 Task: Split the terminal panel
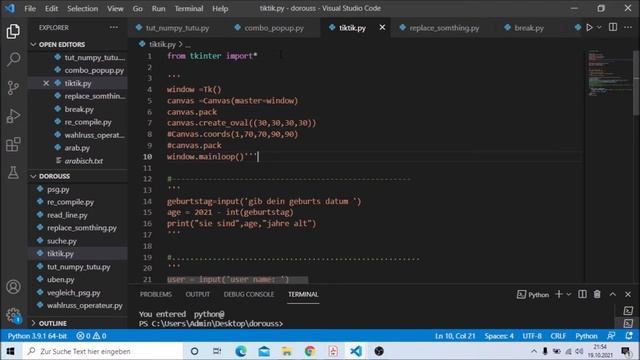582,294
